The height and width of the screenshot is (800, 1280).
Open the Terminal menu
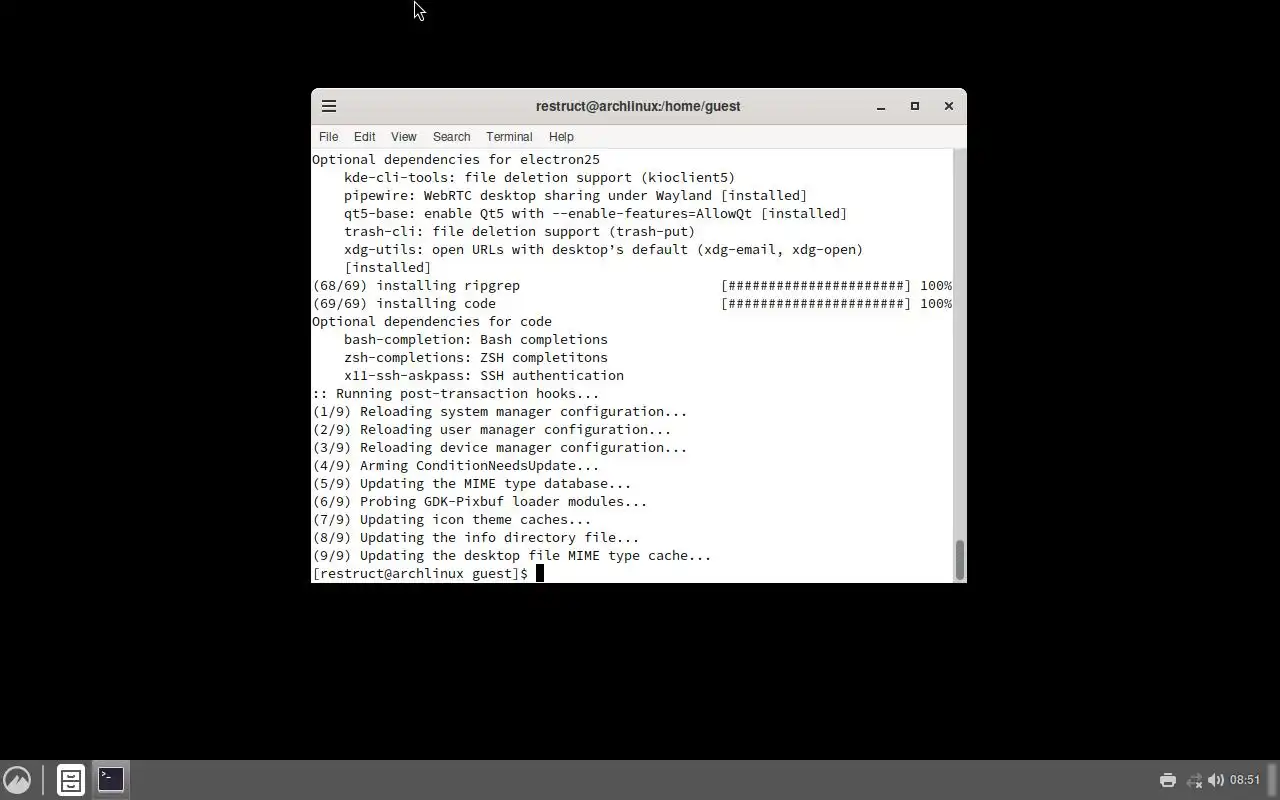tap(509, 137)
